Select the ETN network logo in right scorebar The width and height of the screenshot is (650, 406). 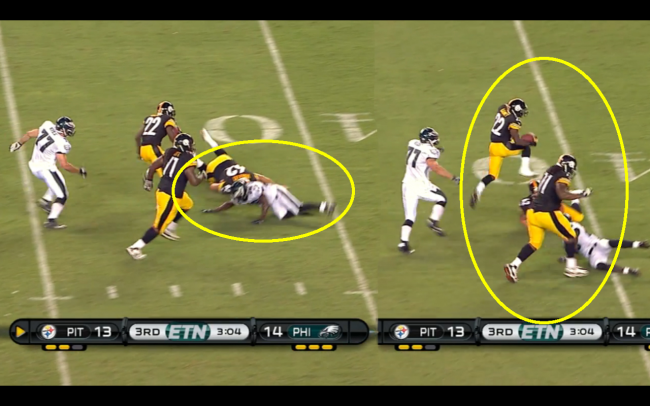click(541, 332)
